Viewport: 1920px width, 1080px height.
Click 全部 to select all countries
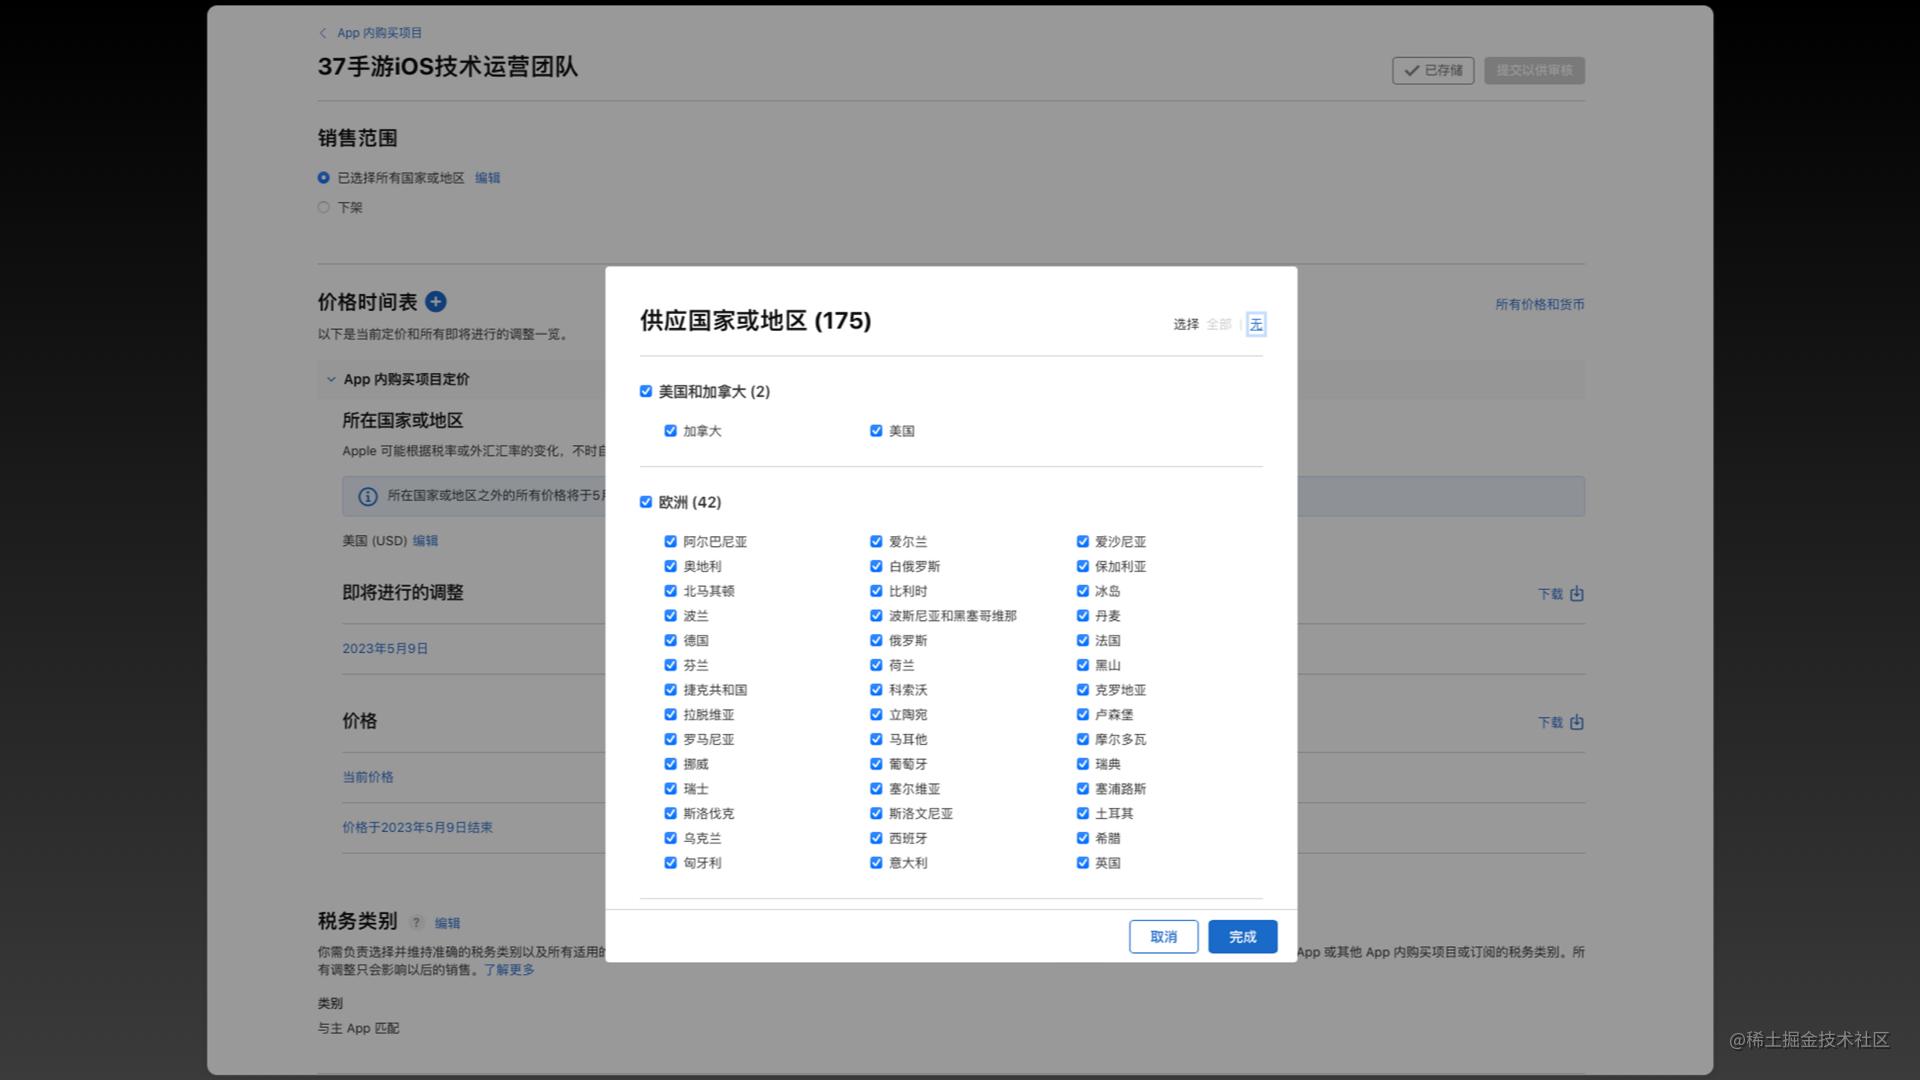tap(1218, 324)
